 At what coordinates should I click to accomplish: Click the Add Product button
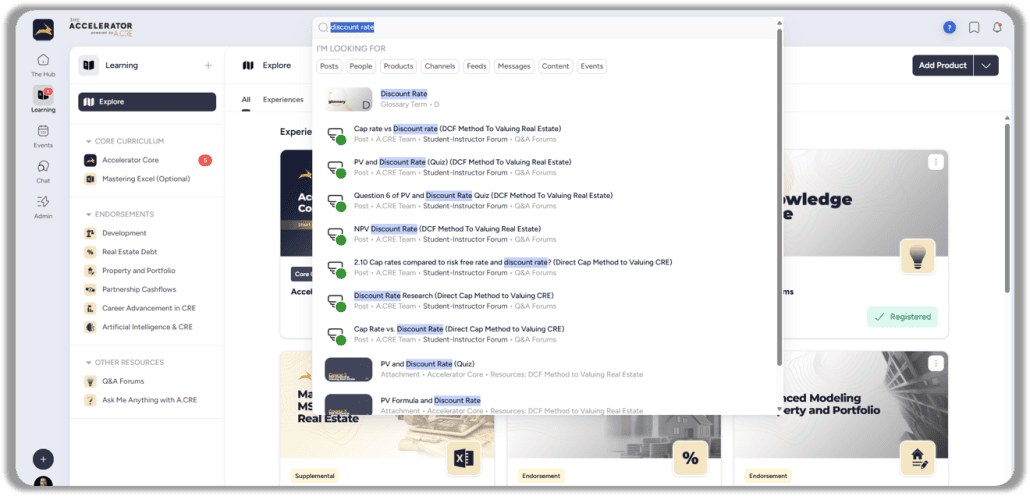(x=942, y=65)
